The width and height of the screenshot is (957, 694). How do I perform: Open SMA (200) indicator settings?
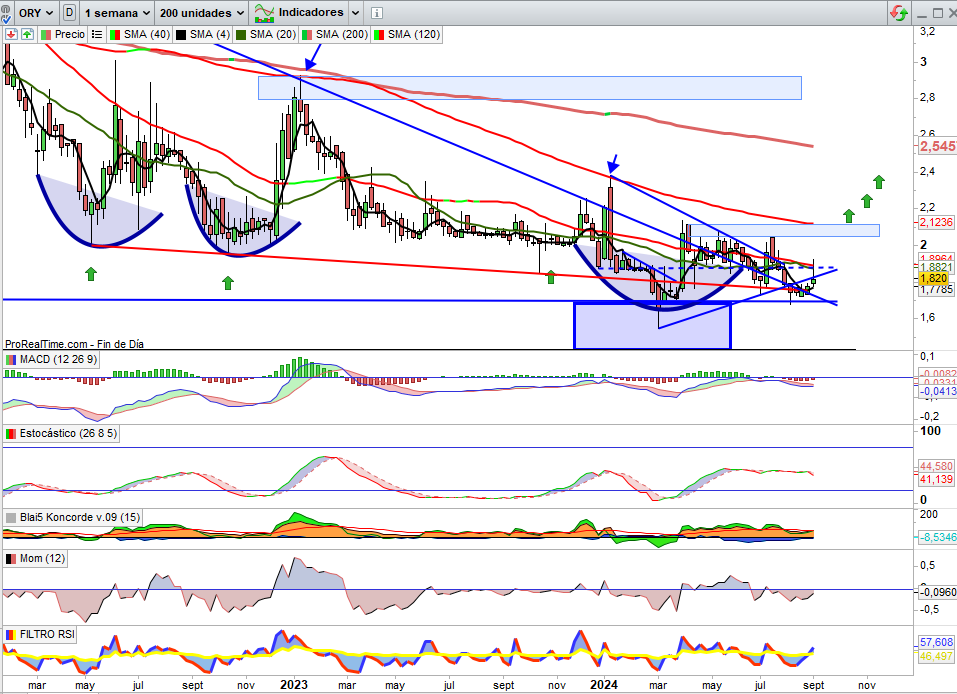tap(342, 34)
